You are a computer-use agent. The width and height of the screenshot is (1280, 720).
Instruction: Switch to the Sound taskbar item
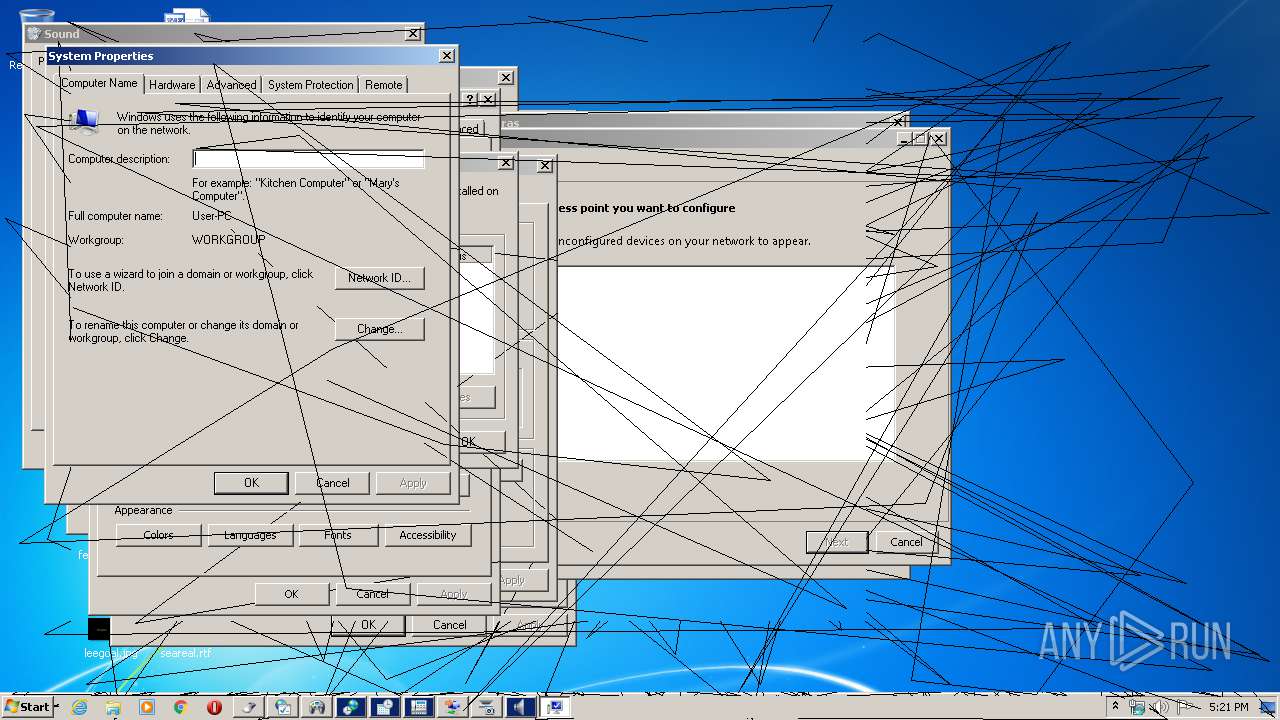[x=521, y=707]
